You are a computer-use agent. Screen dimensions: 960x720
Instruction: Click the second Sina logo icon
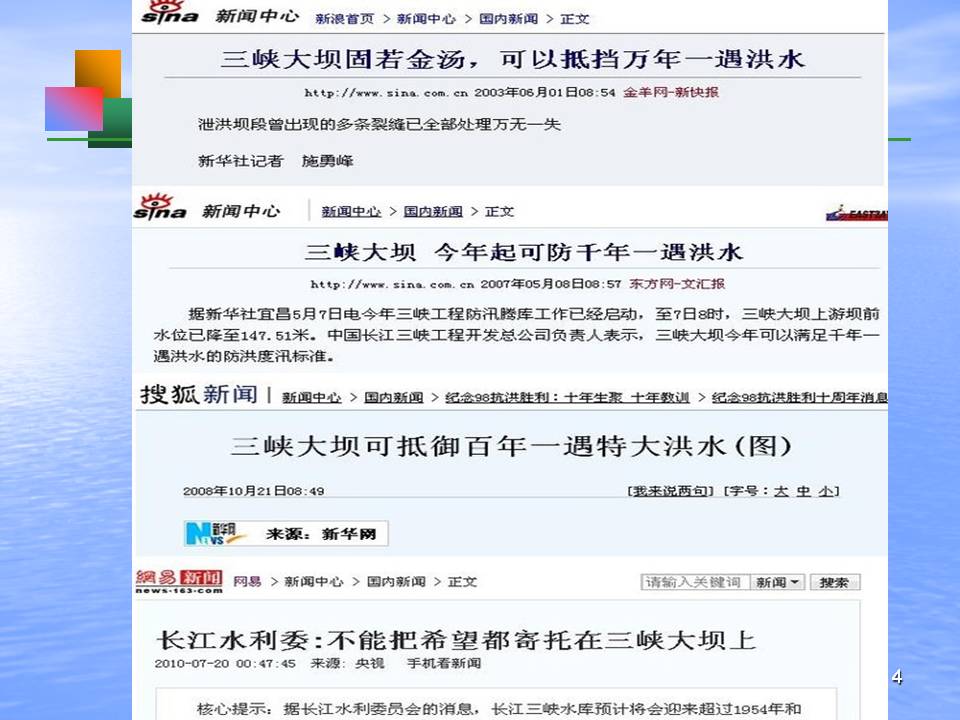[160, 207]
